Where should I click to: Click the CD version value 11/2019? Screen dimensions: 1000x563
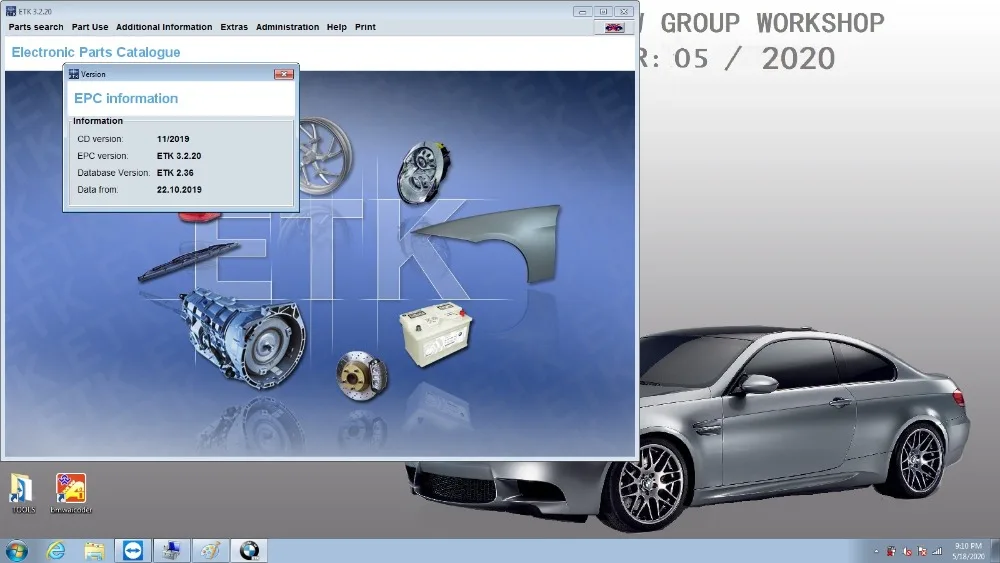pyautogui.click(x=173, y=139)
